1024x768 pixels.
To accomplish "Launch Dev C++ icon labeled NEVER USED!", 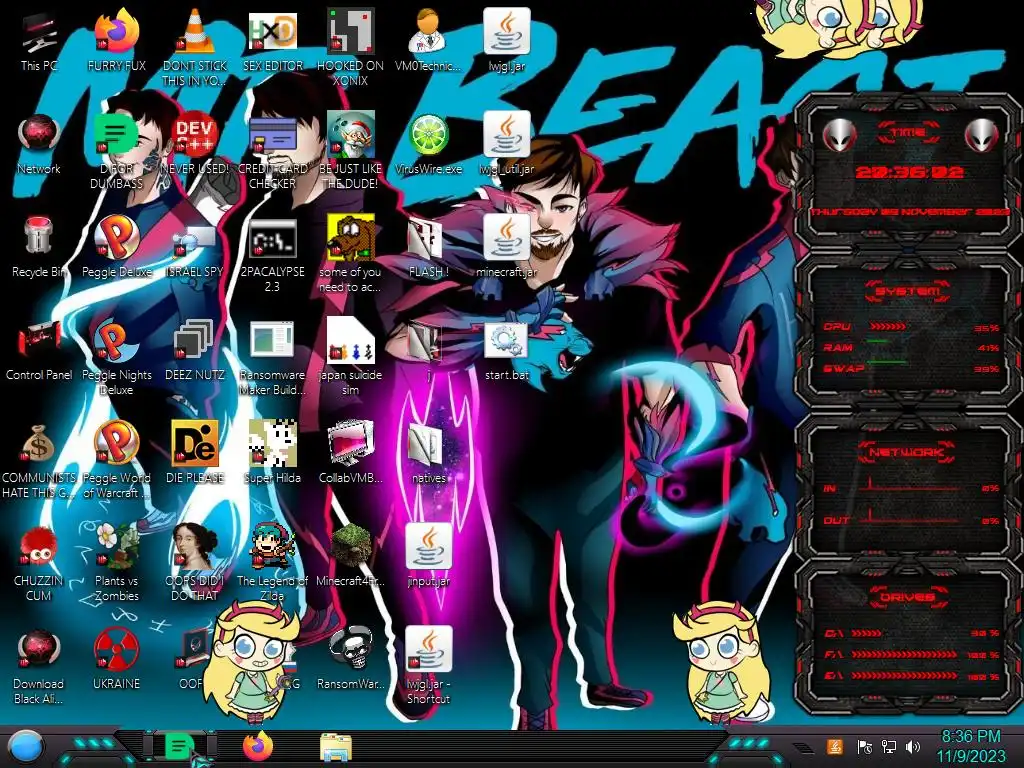I will pyautogui.click(x=195, y=135).
